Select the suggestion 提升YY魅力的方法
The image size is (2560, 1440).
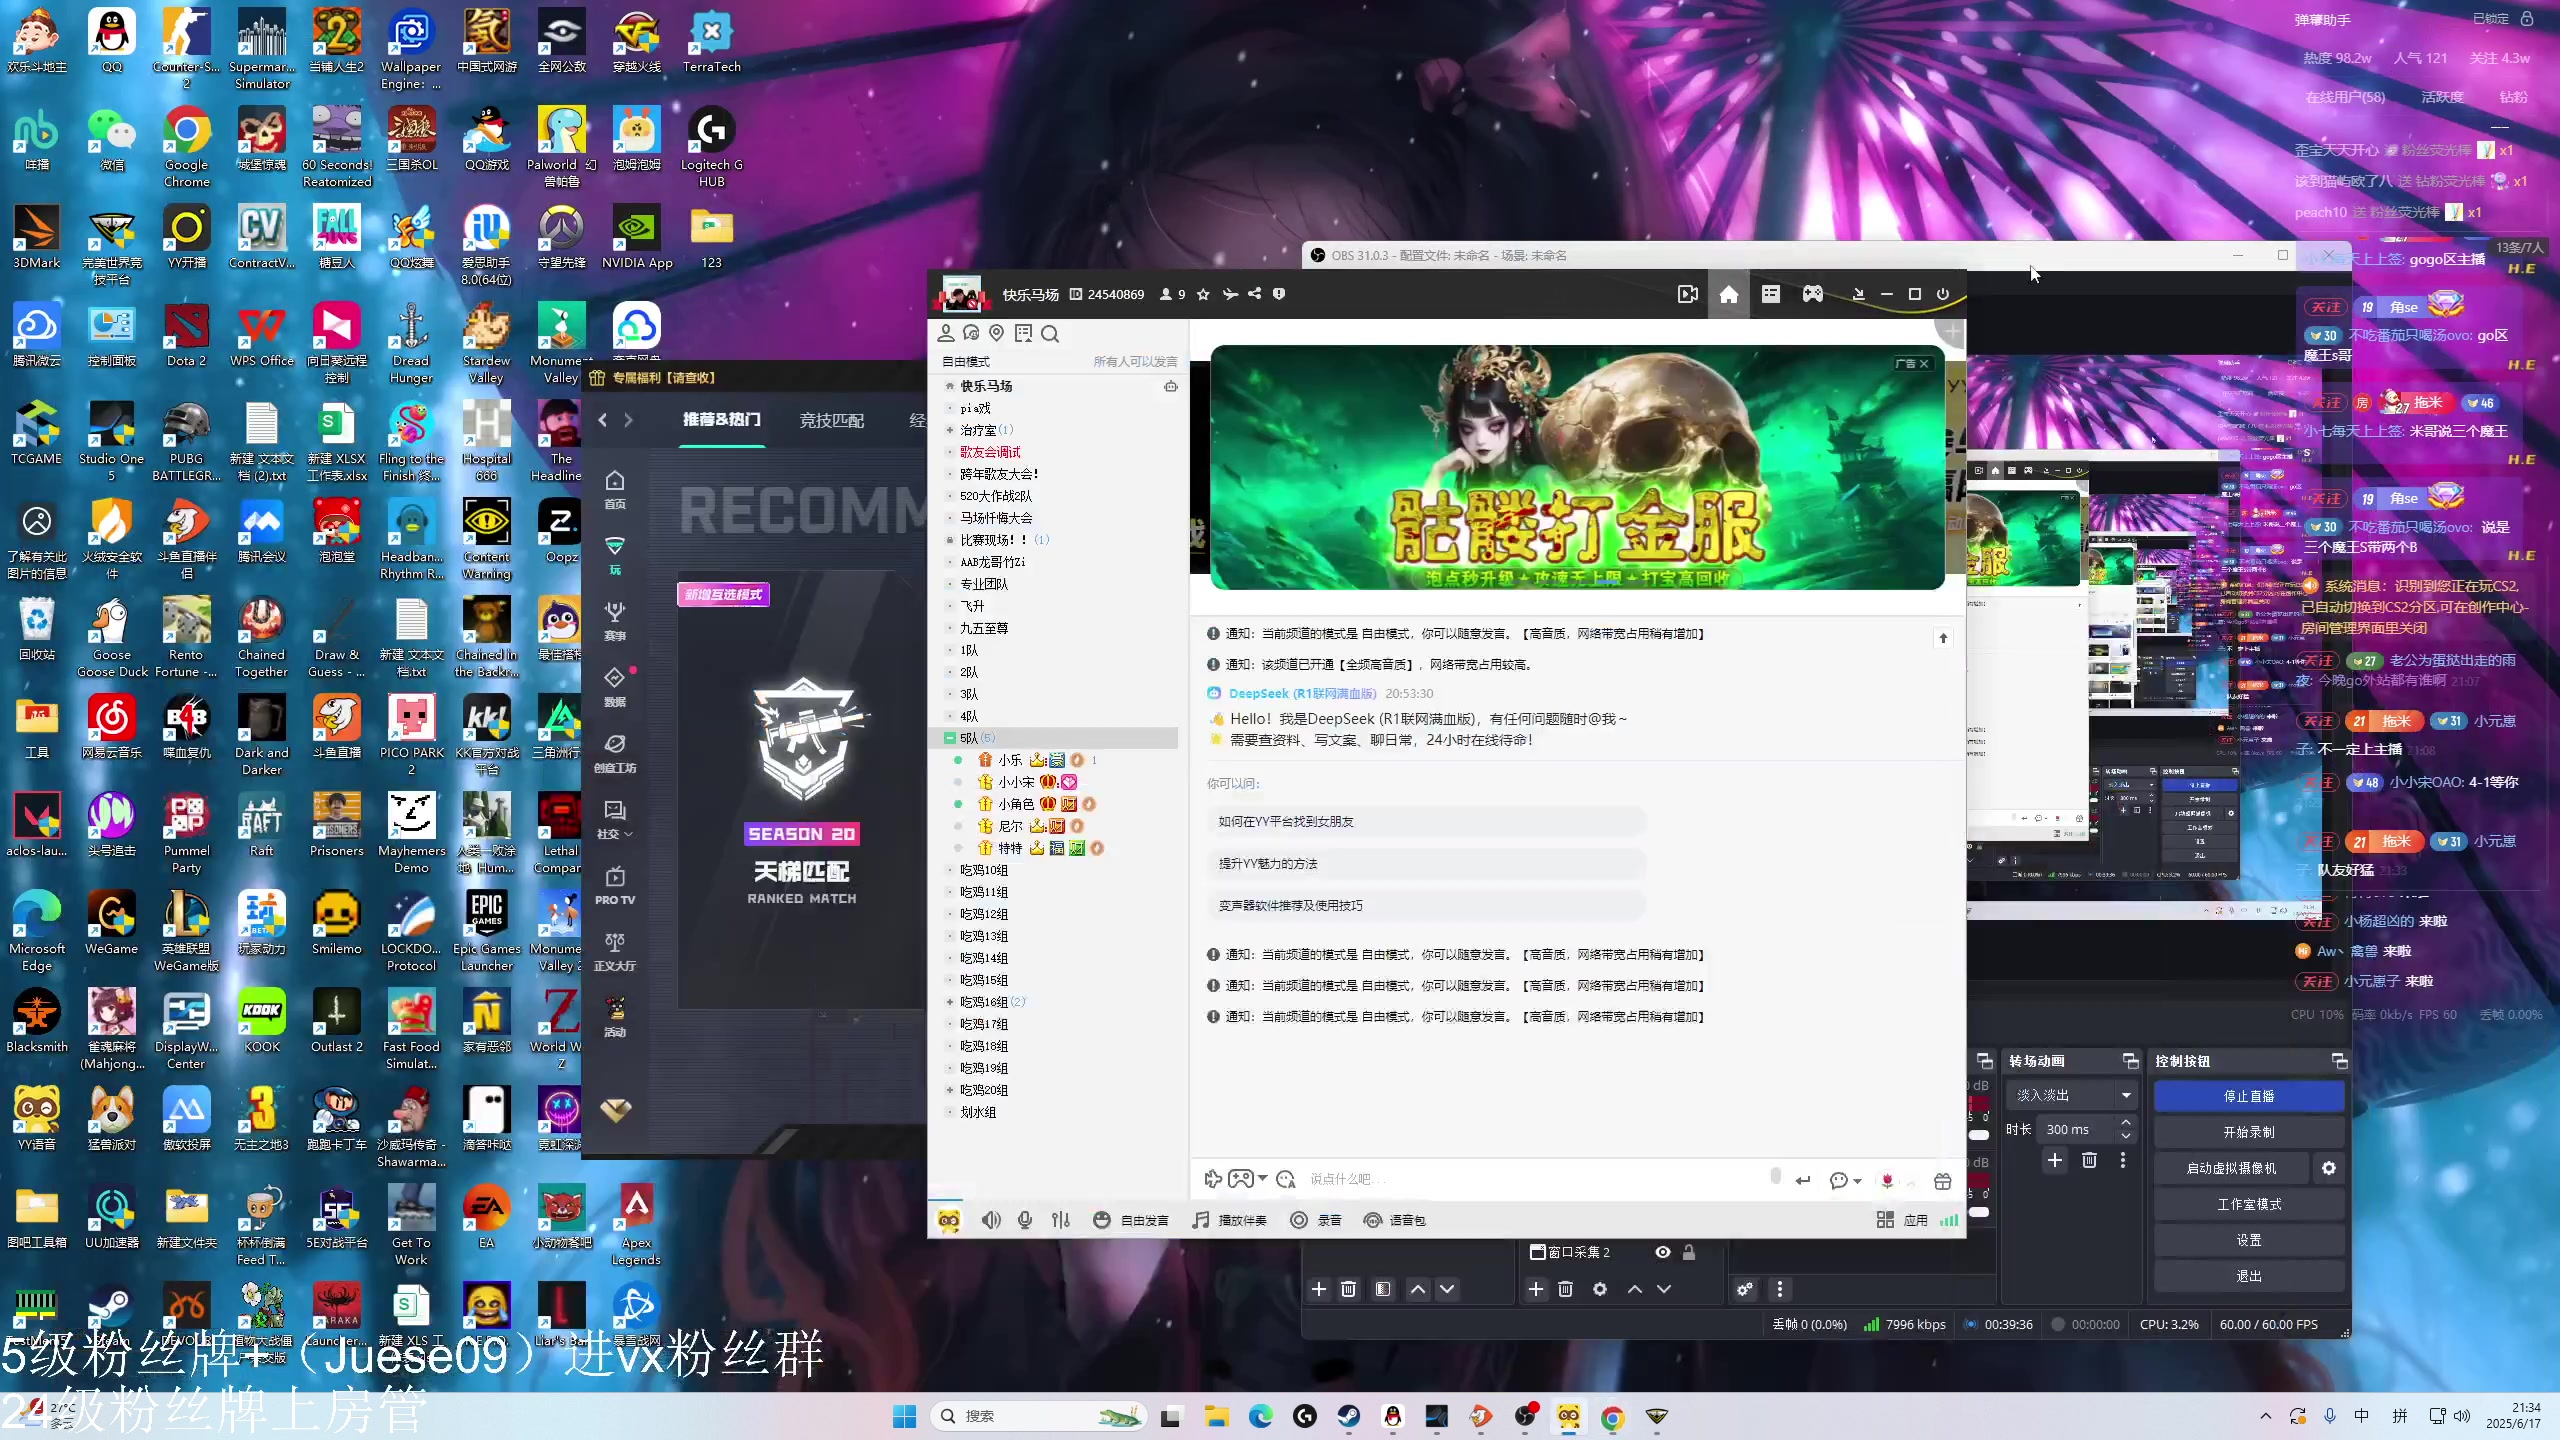1426,863
